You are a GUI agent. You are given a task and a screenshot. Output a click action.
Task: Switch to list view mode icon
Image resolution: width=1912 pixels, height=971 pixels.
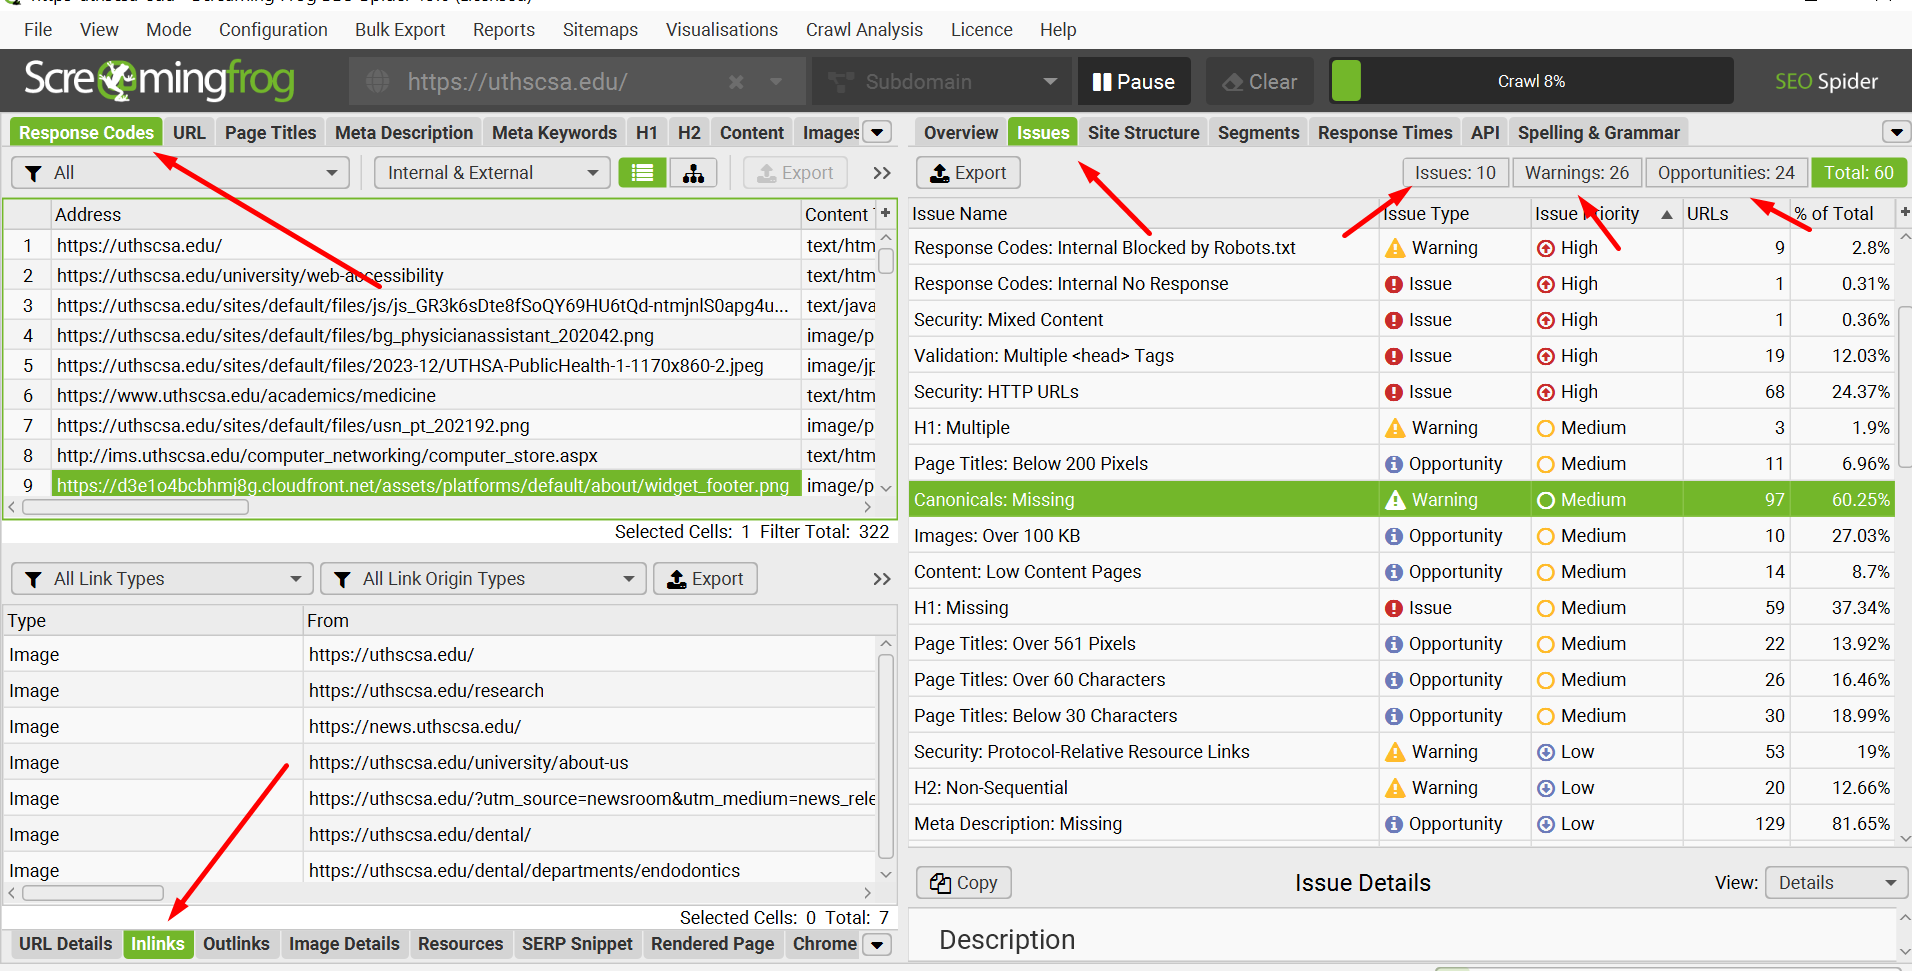pyautogui.click(x=642, y=173)
